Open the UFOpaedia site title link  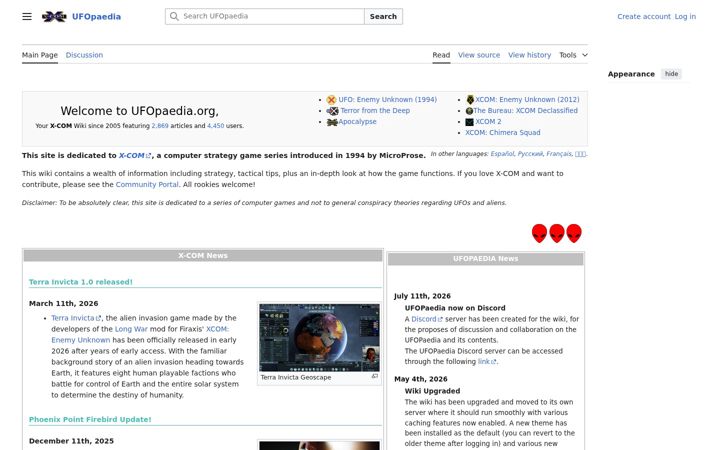point(96,17)
